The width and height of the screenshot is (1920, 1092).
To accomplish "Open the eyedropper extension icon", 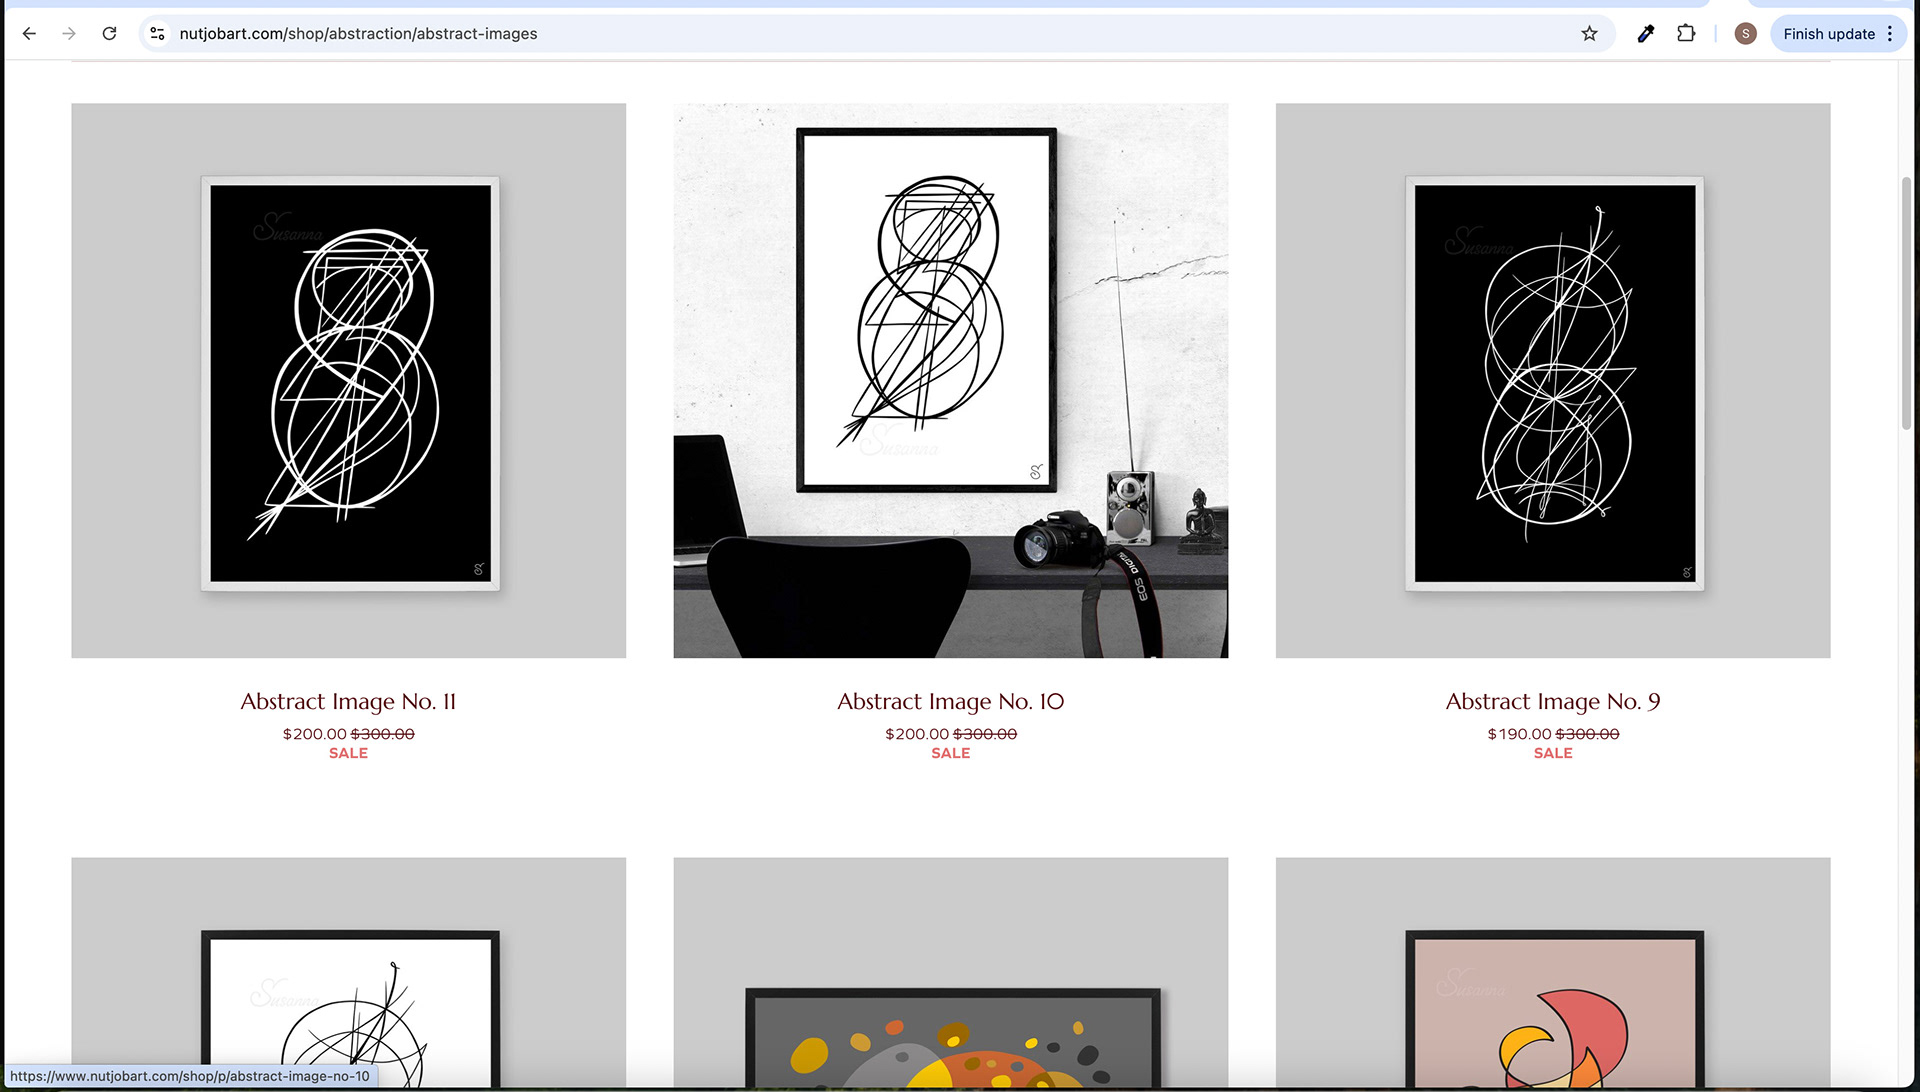I will click(1645, 34).
